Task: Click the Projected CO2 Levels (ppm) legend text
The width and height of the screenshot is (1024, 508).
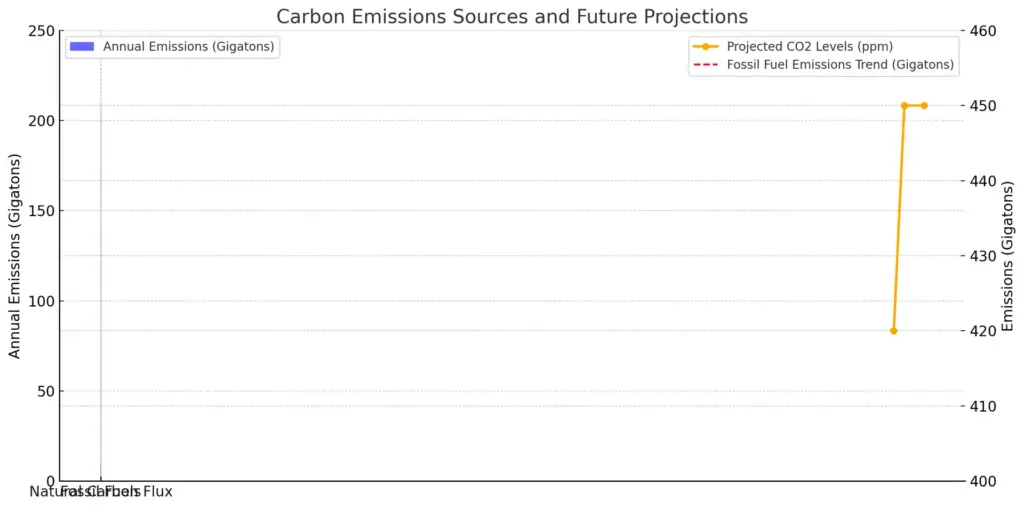Action: click(x=810, y=47)
